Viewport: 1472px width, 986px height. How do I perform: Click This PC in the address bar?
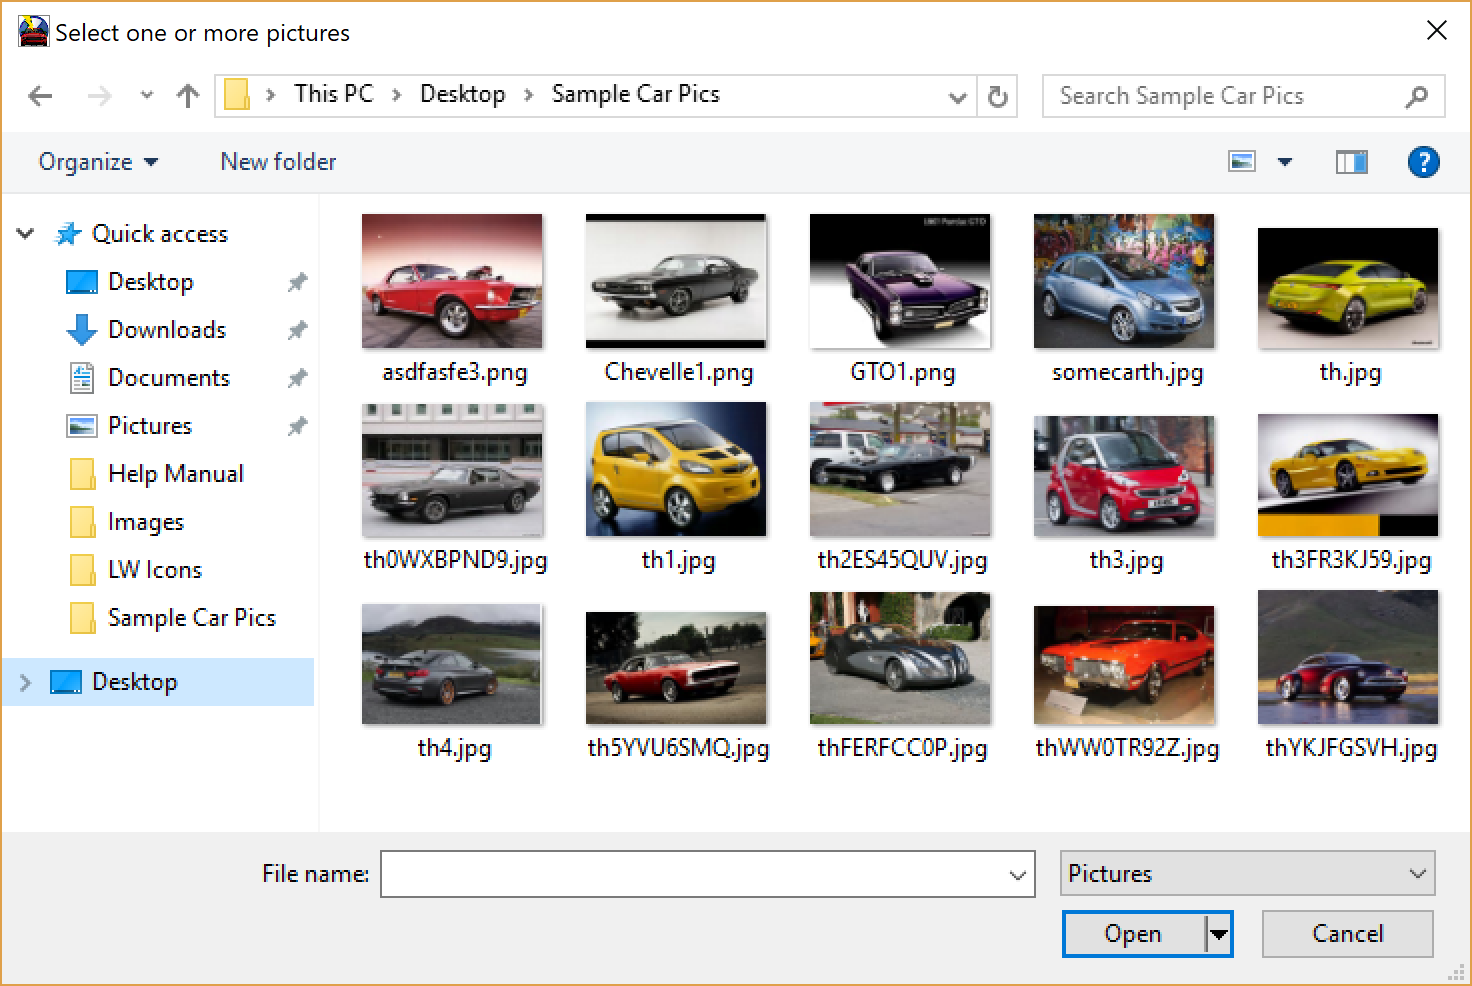coord(333,93)
